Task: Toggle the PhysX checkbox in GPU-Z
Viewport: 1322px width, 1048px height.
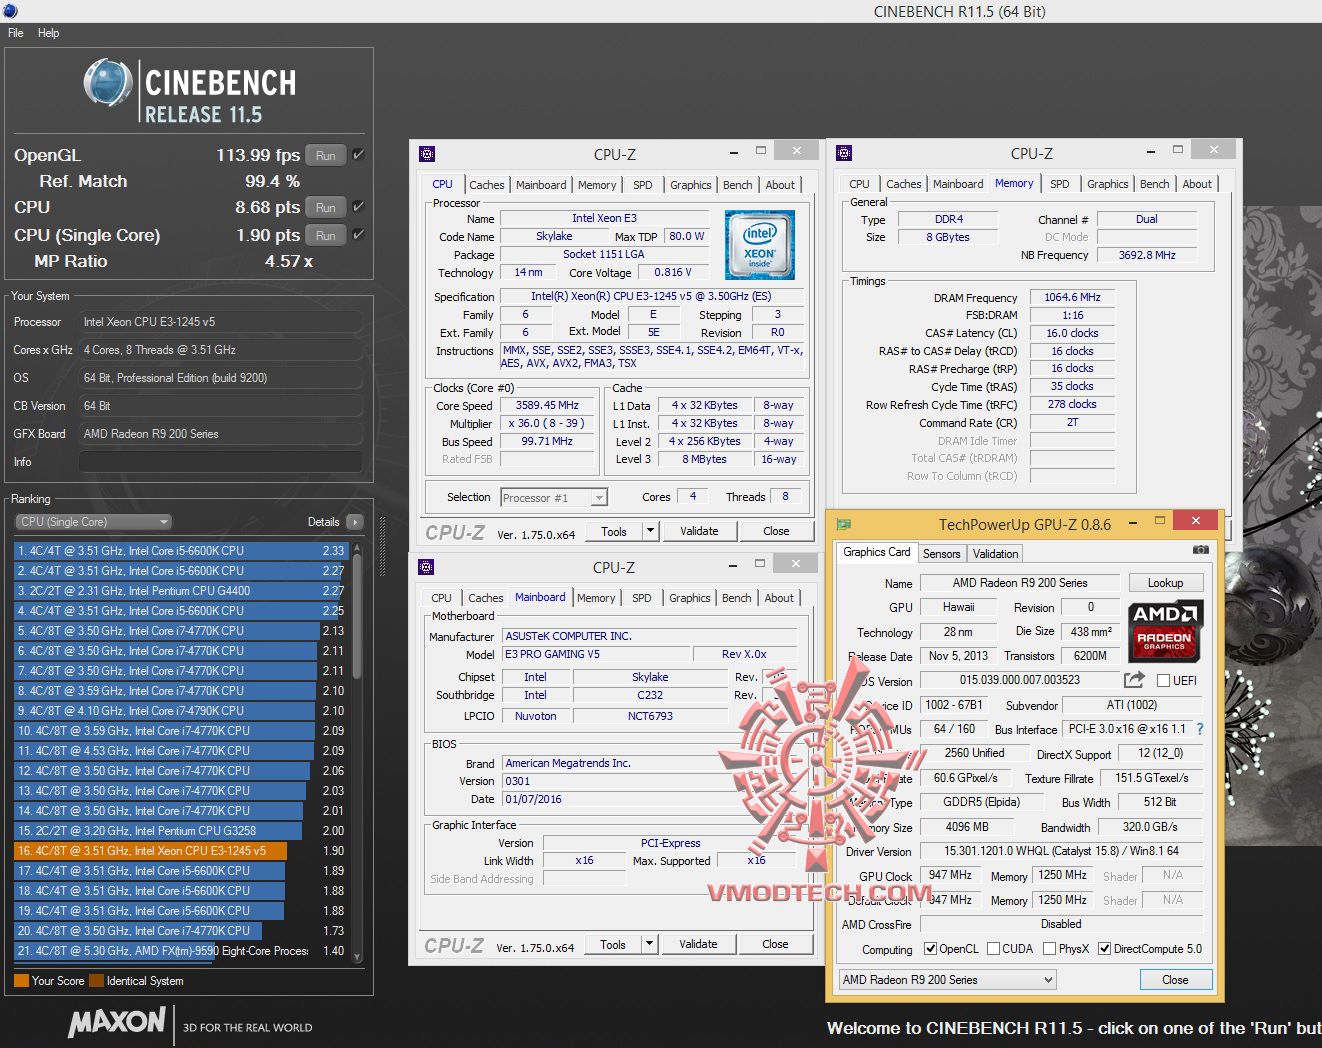Action: pos(1049,949)
